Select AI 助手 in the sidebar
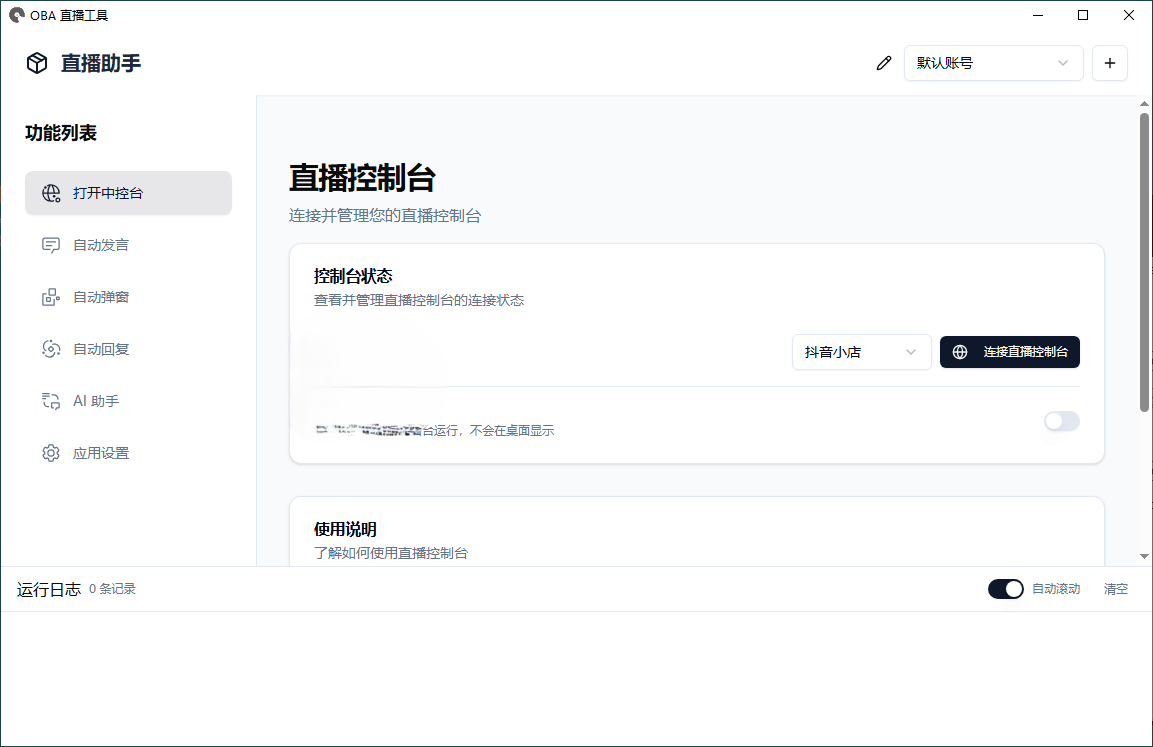 point(128,401)
